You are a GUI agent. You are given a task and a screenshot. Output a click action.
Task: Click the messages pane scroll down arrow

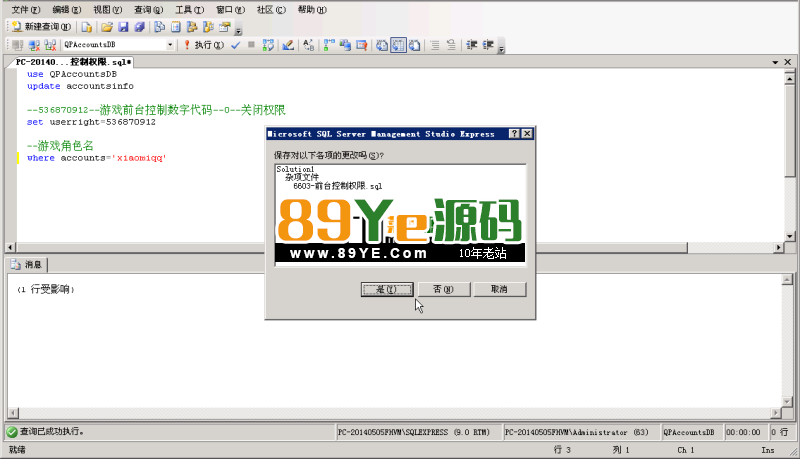(x=787, y=402)
